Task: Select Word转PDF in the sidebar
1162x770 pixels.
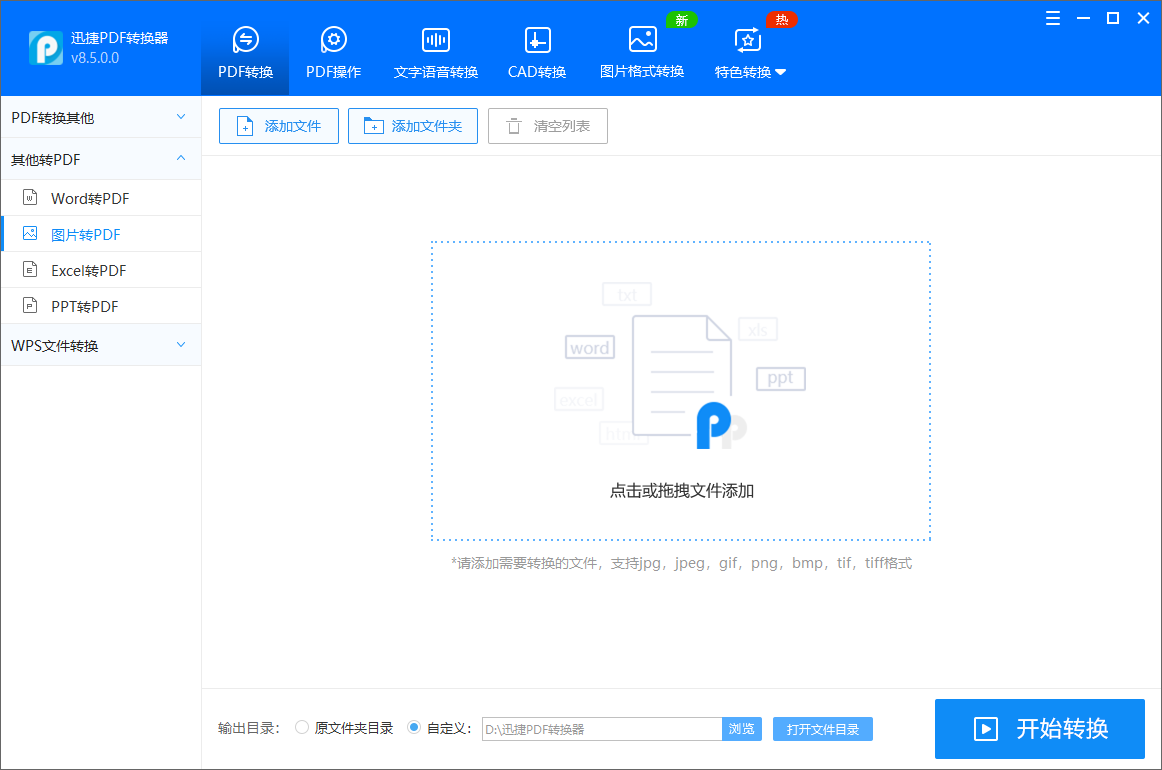Action: (x=101, y=198)
